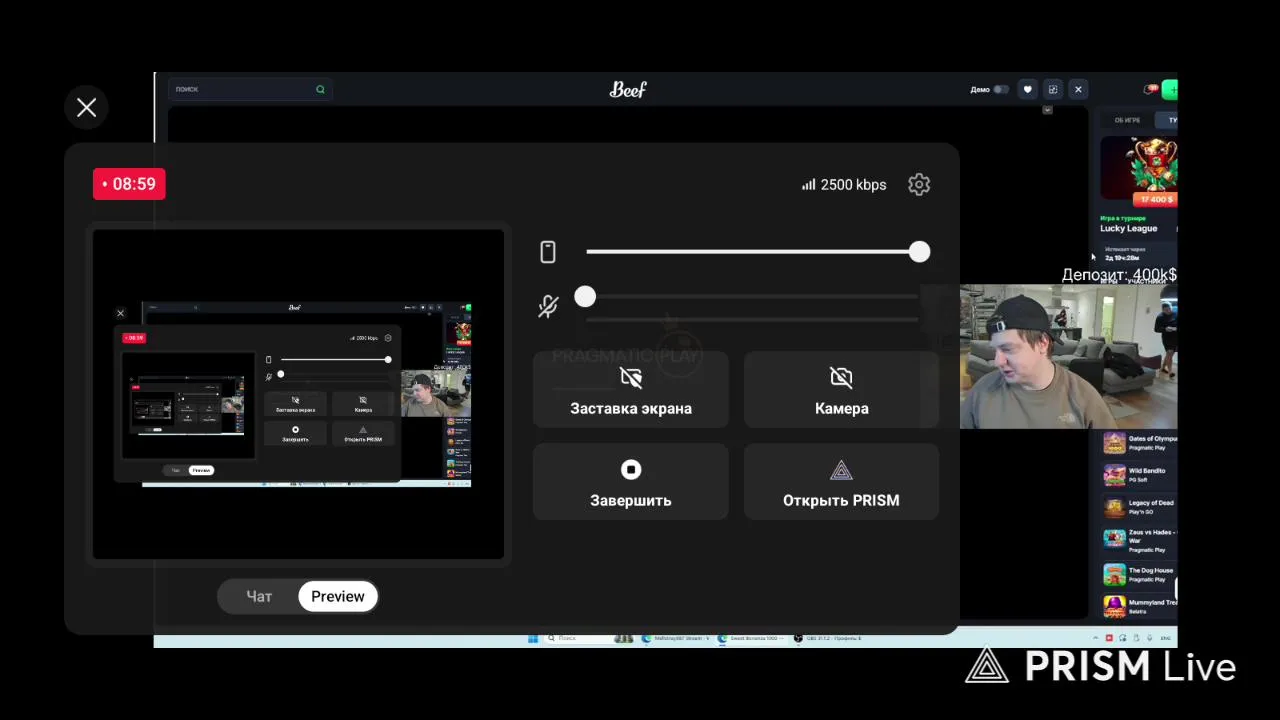Click the green plus deposit button
The image size is (1280, 720).
[1170, 90]
